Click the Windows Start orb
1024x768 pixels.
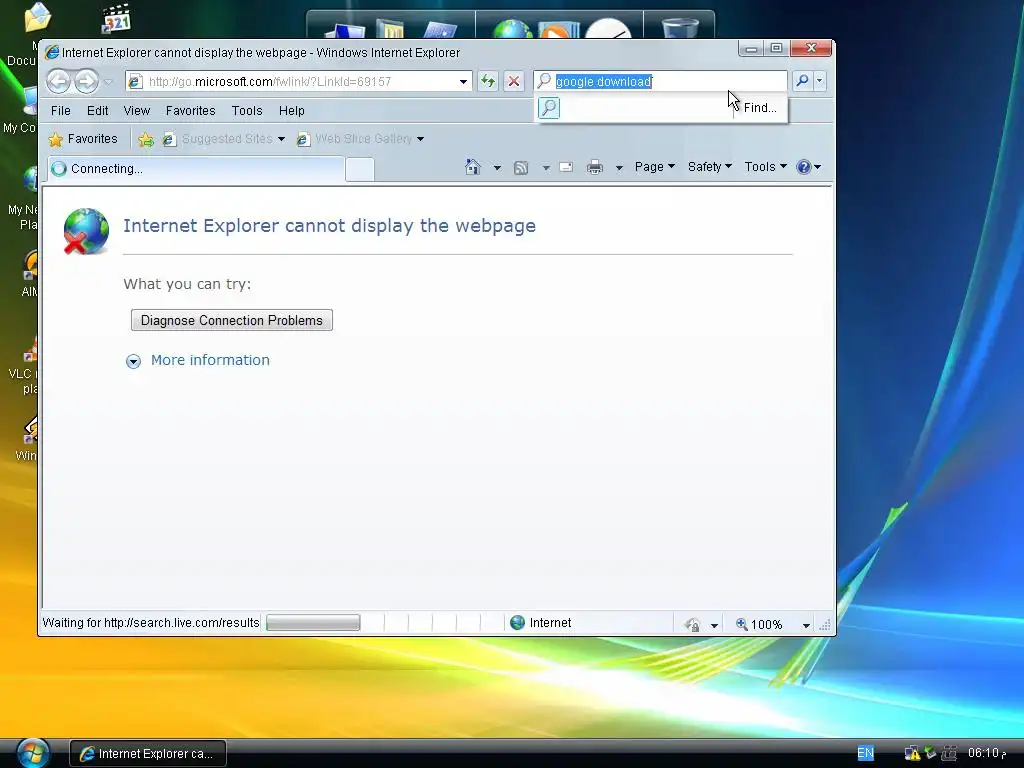(33, 753)
